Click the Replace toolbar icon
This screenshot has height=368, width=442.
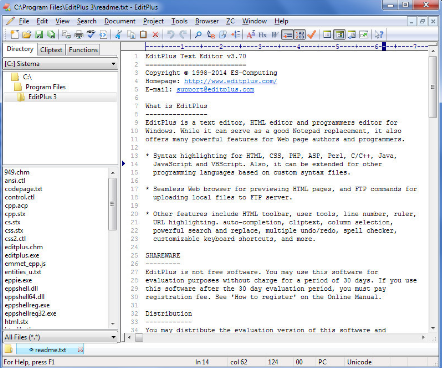click(211, 34)
